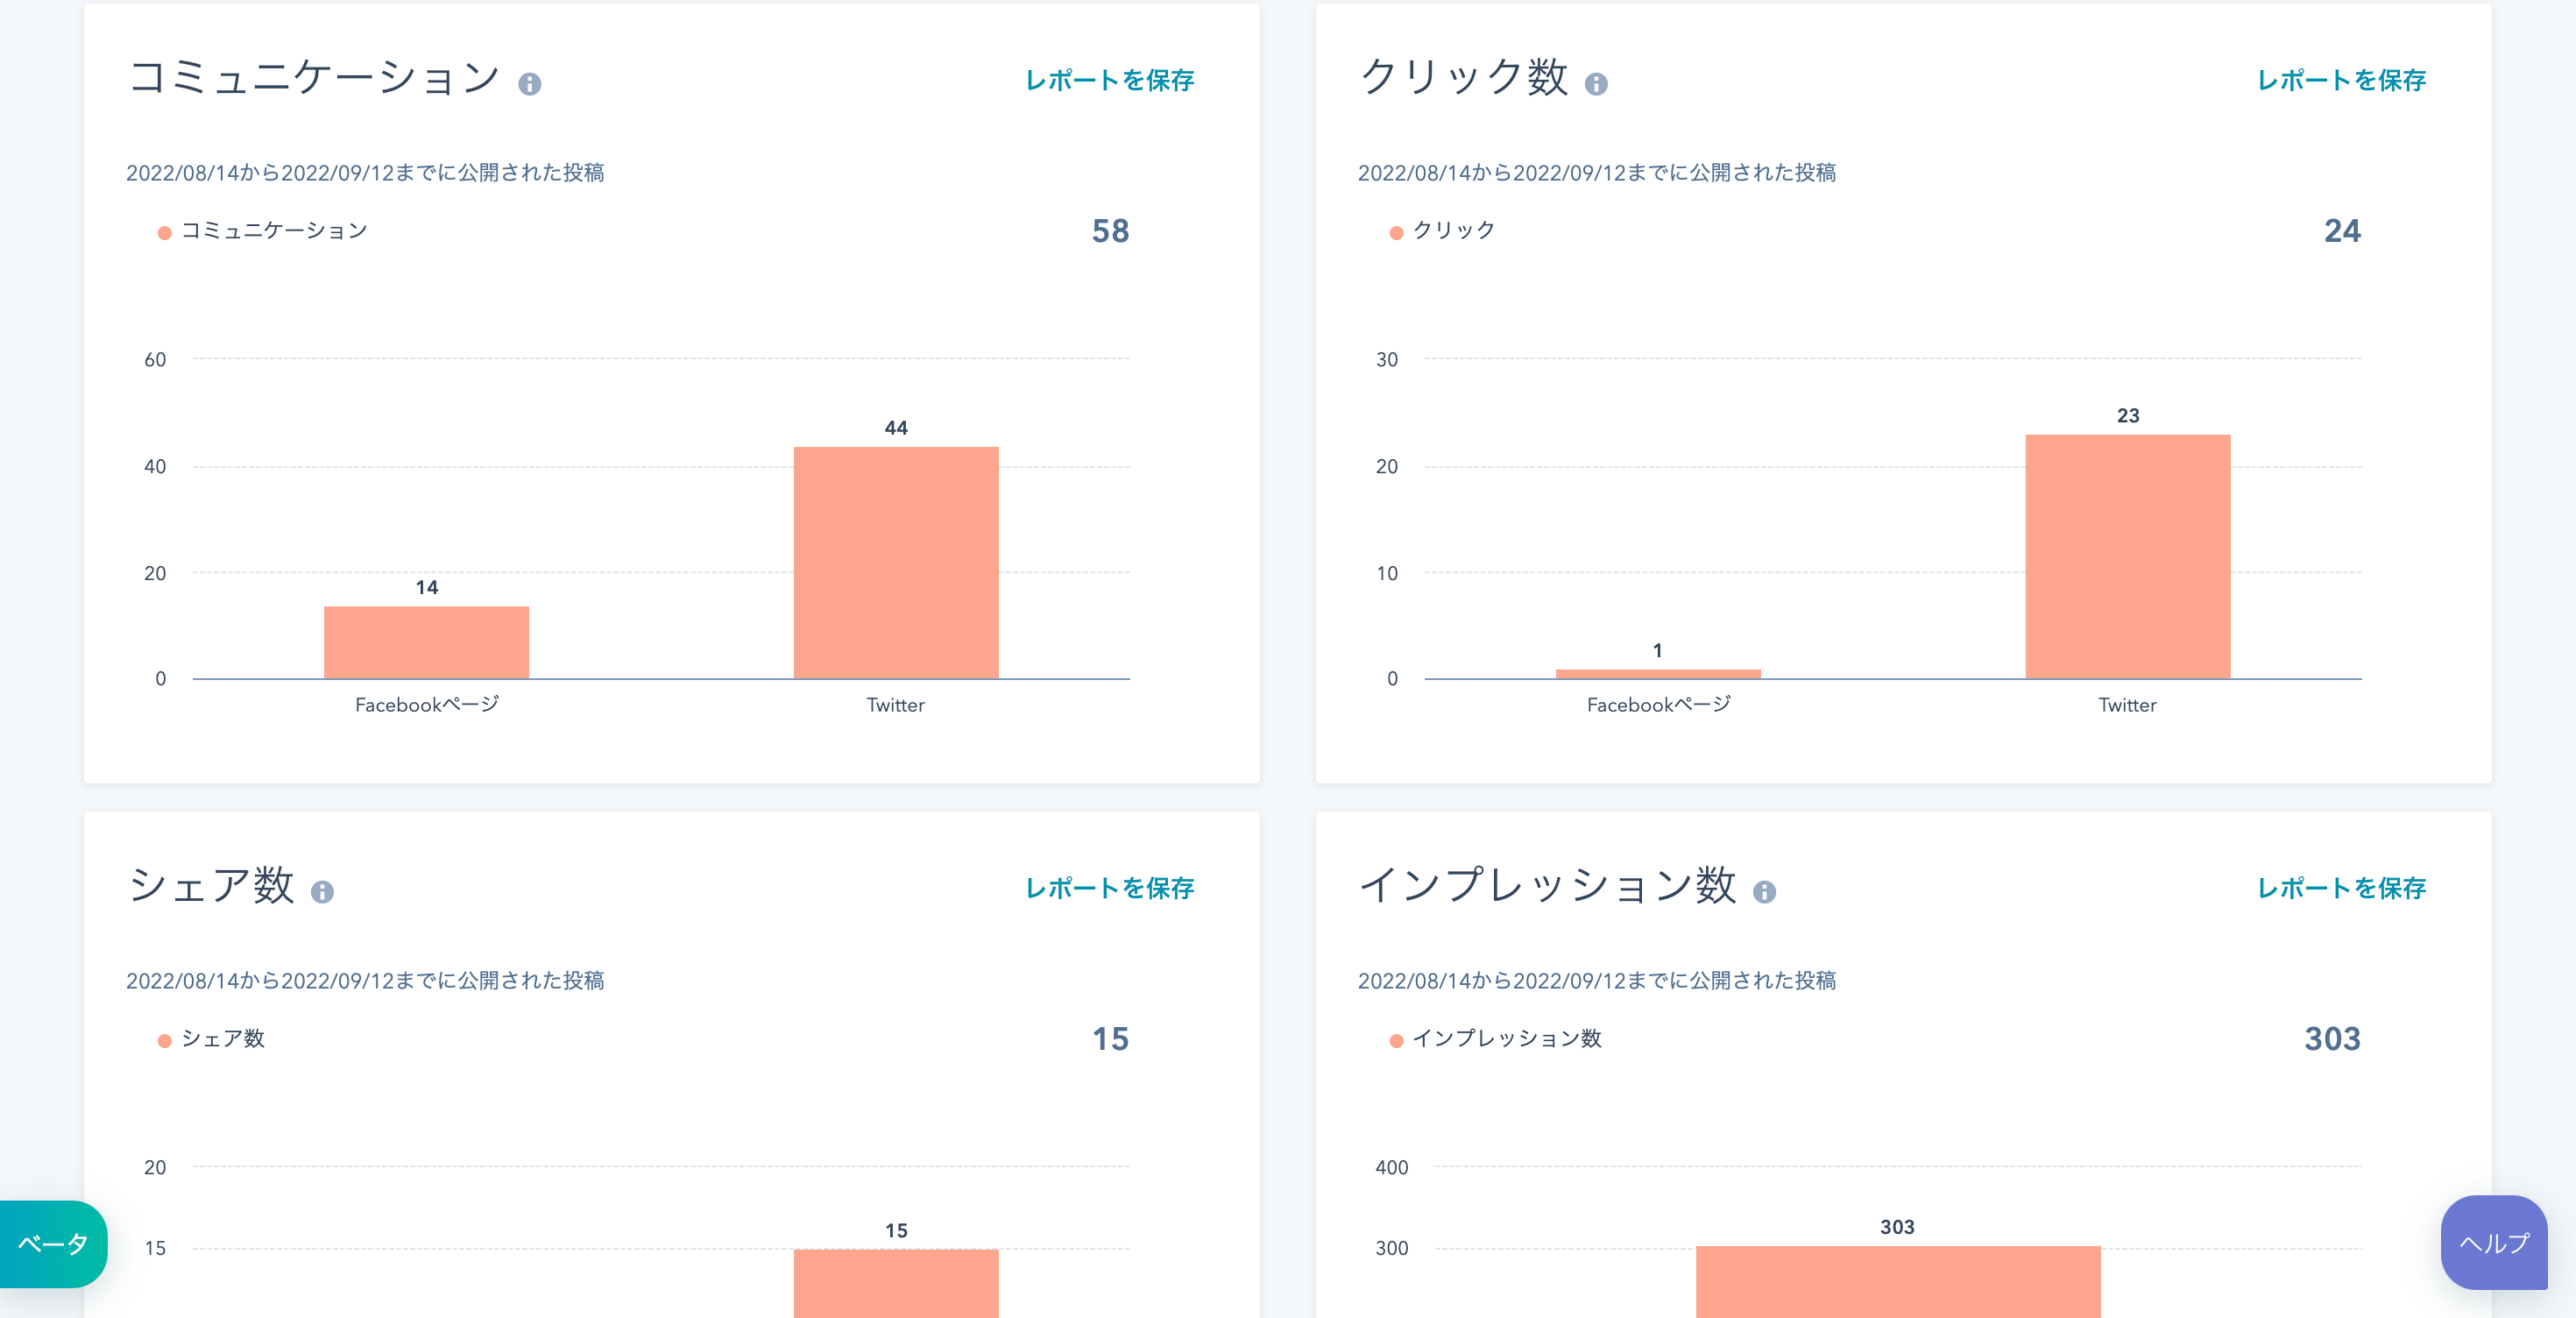Click total value 58 in コミュニケーション
Viewport: 2576px width, 1318px height.
(1110, 231)
